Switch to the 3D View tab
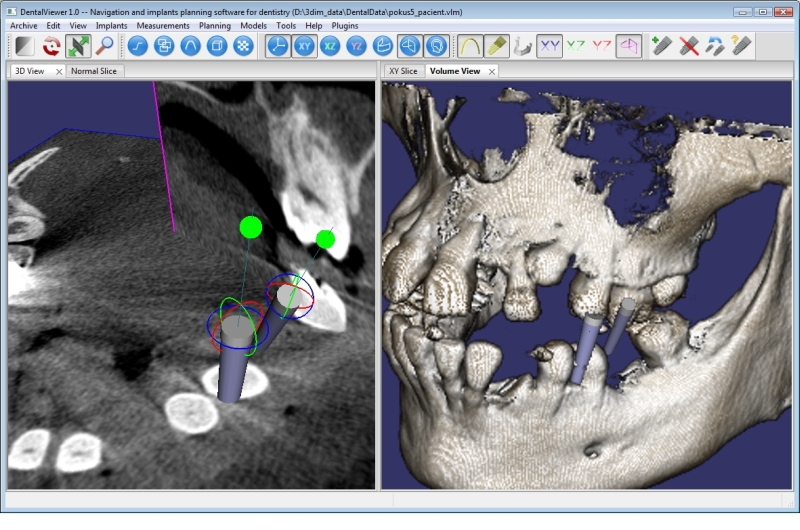 pos(30,71)
